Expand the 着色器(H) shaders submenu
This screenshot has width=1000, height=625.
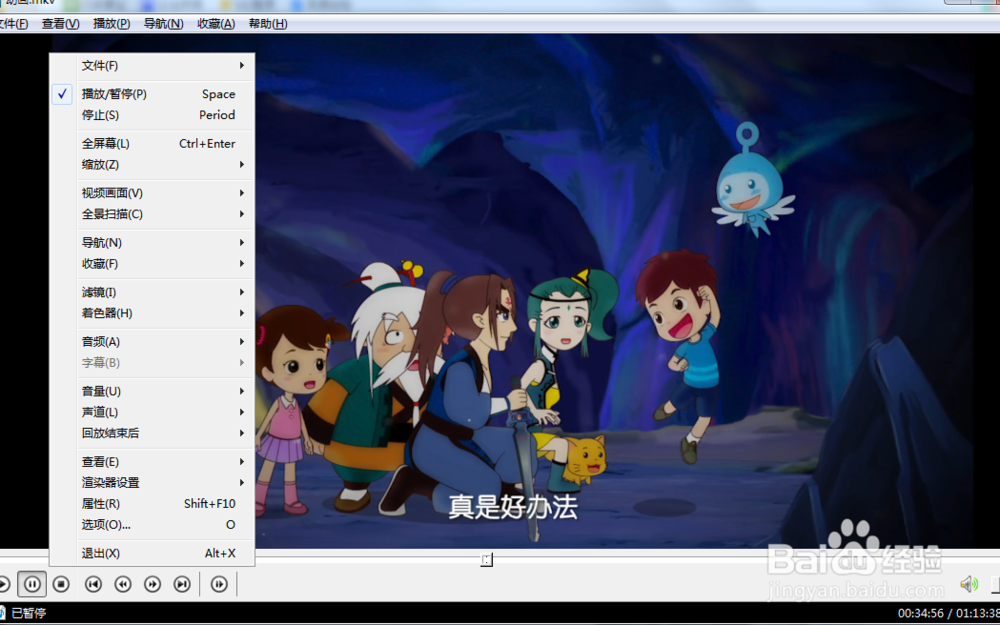pos(152,313)
